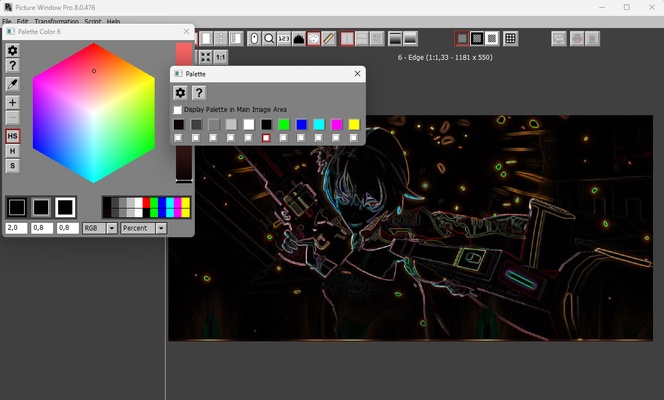
Task: Click the first 0,8 value field
Action: click(42, 228)
